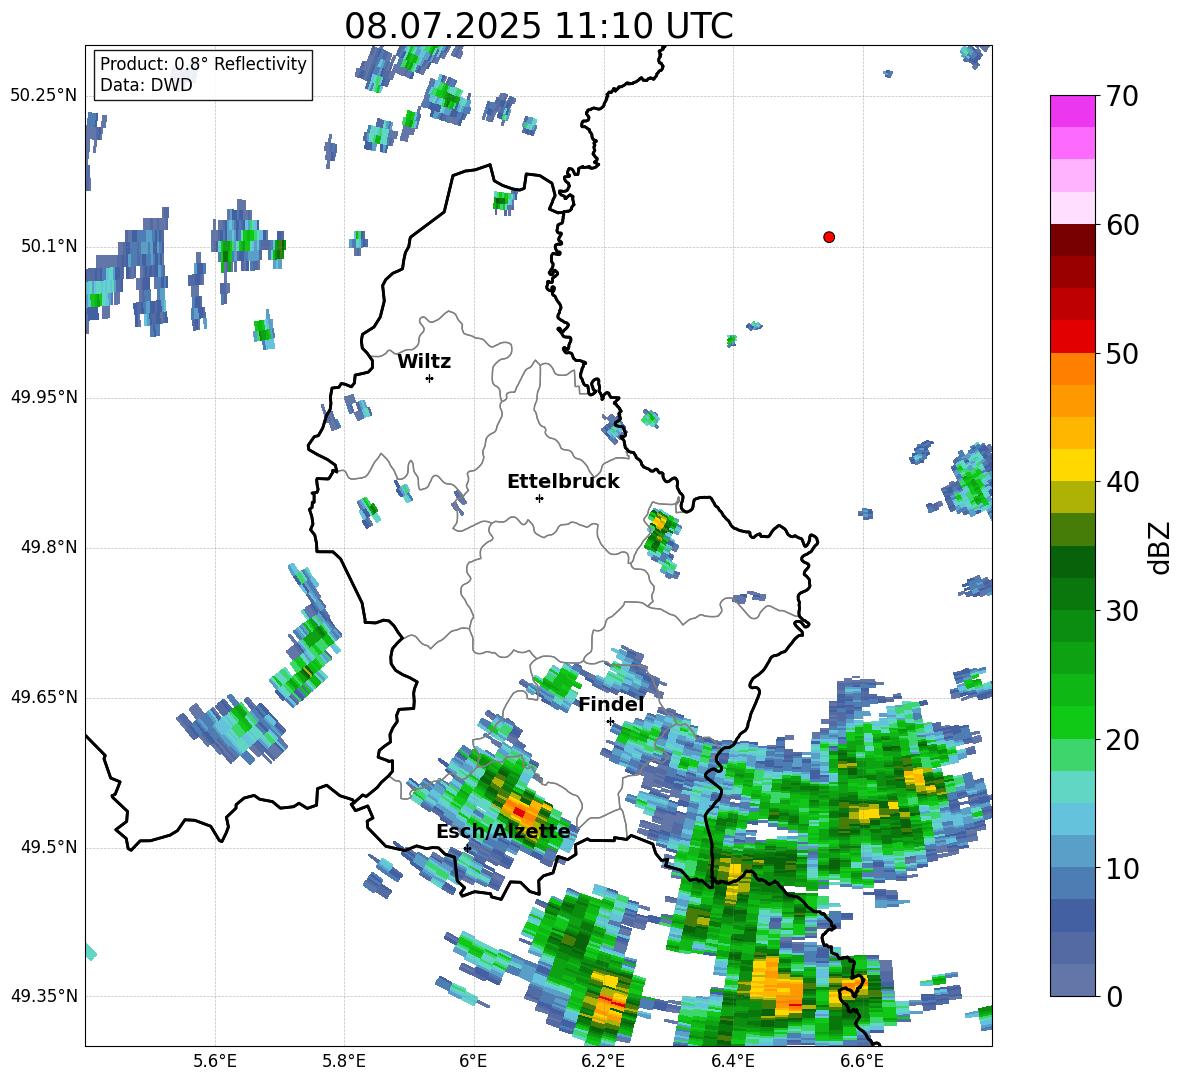Click the yellow colorbar segment just above 40

pos(1072,465)
